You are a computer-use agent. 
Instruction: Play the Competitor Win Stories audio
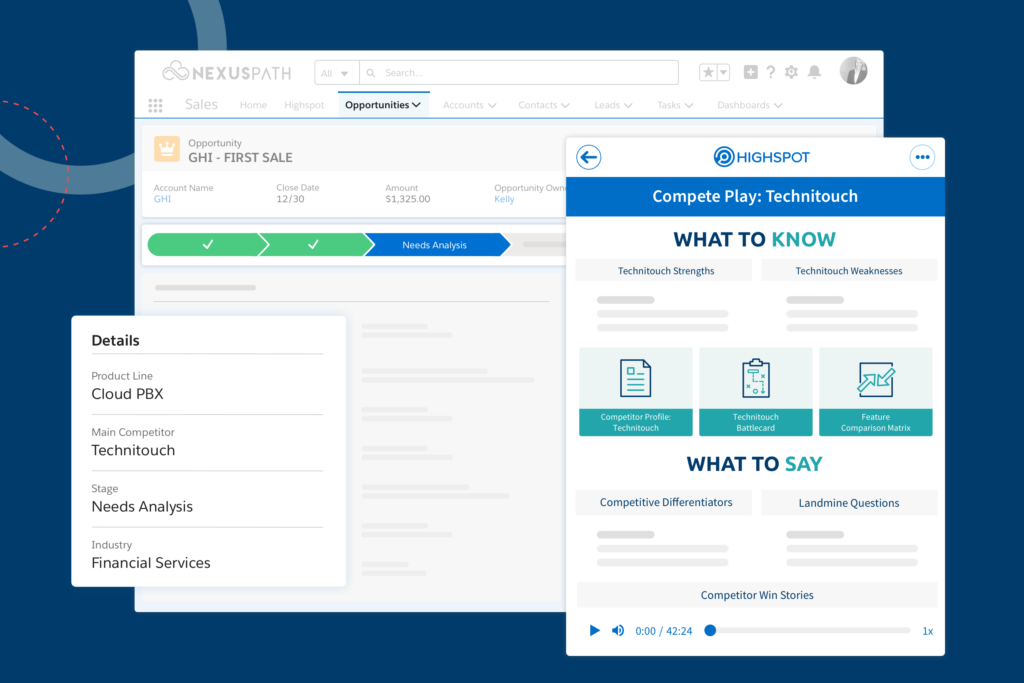pos(594,630)
